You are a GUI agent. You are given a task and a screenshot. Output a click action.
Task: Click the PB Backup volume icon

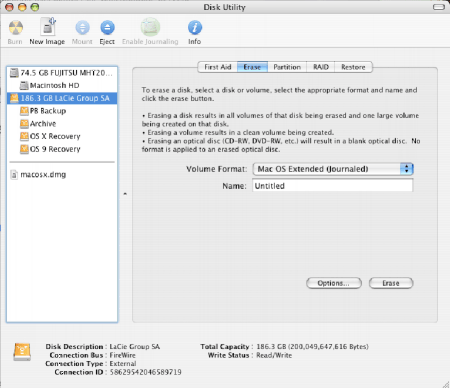24,111
